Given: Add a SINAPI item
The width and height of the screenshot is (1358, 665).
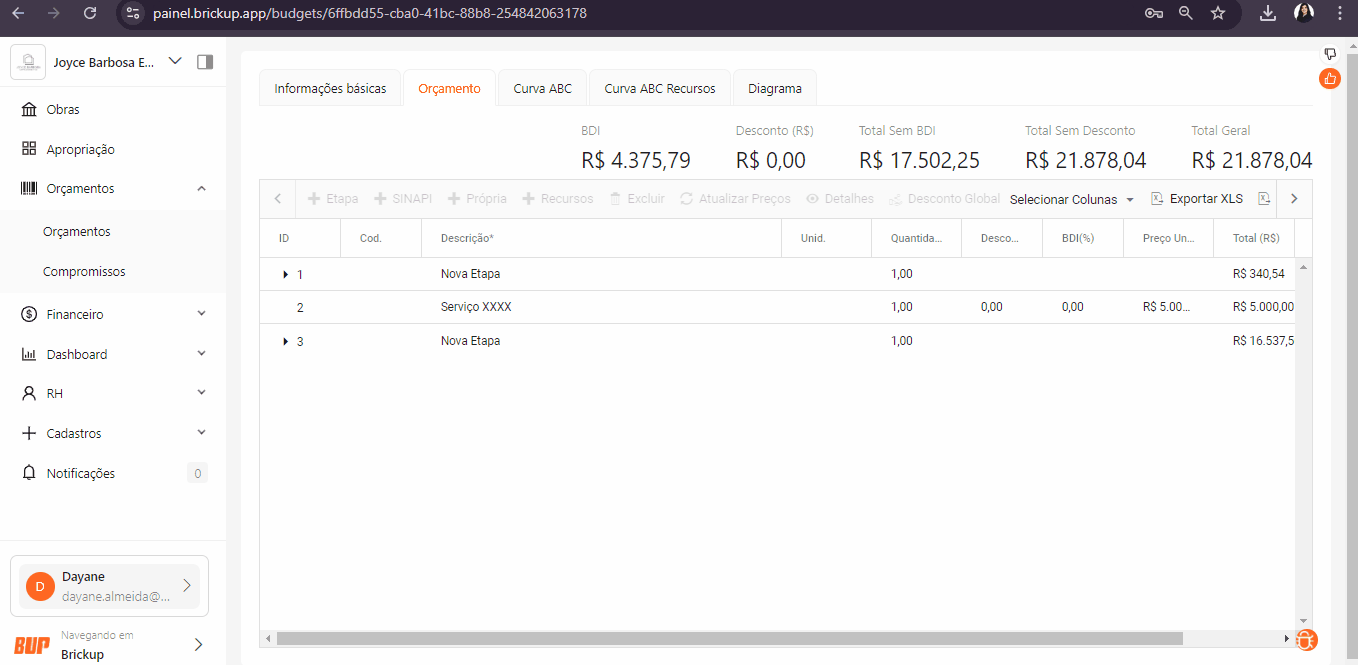Looking at the screenshot, I should click(x=403, y=199).
